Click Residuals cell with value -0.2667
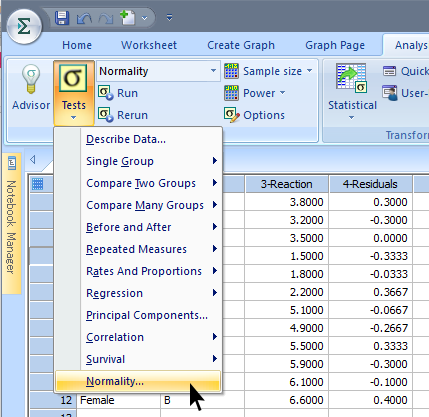 370,328
